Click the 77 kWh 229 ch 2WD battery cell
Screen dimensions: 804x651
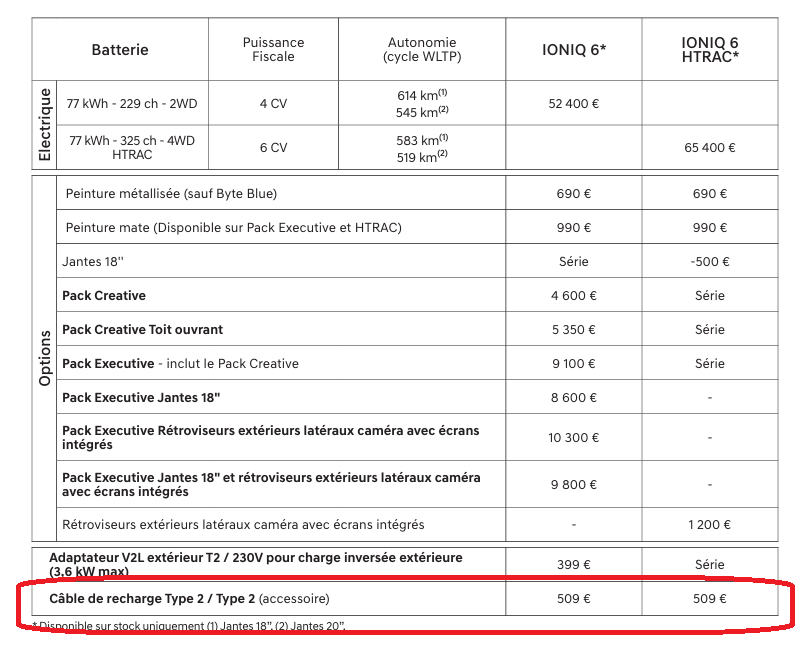coord(132,104)
